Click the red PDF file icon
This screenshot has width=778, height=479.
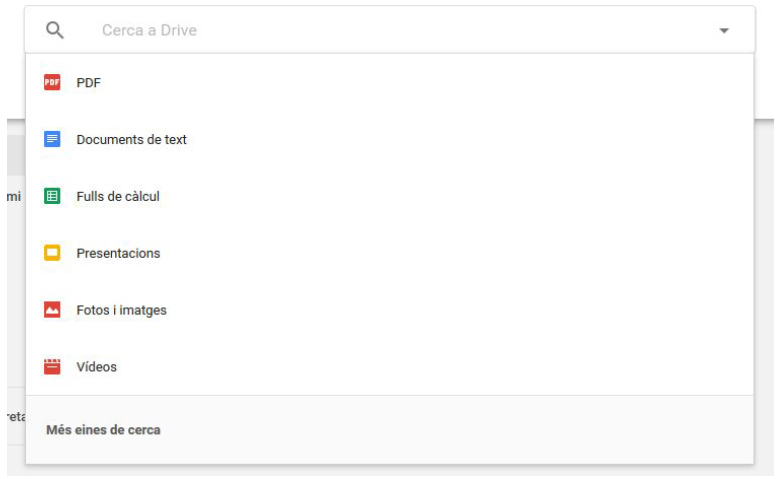coord(52,83)
